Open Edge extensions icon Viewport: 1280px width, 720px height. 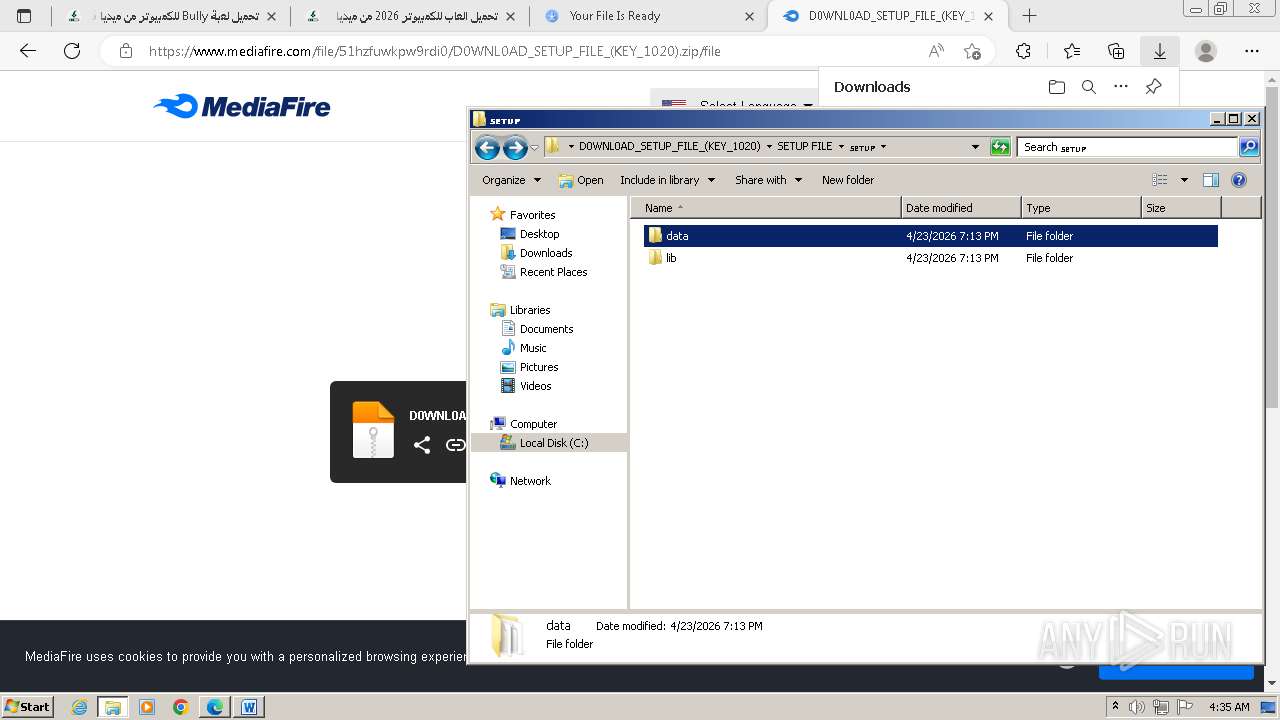pyautogui.click(x=1023, y=51)
